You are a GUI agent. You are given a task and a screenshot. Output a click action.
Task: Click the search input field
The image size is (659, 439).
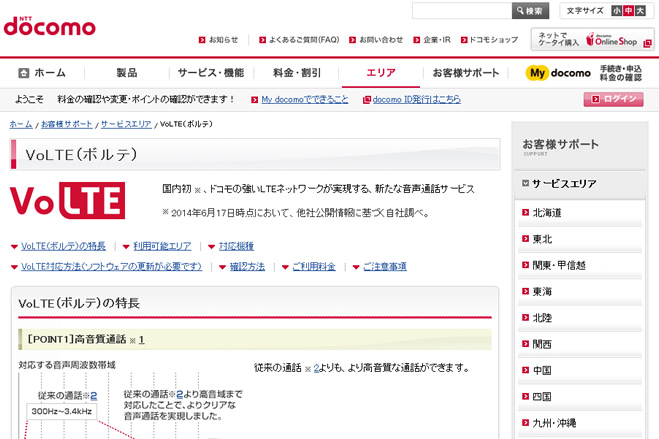point(461,11)
